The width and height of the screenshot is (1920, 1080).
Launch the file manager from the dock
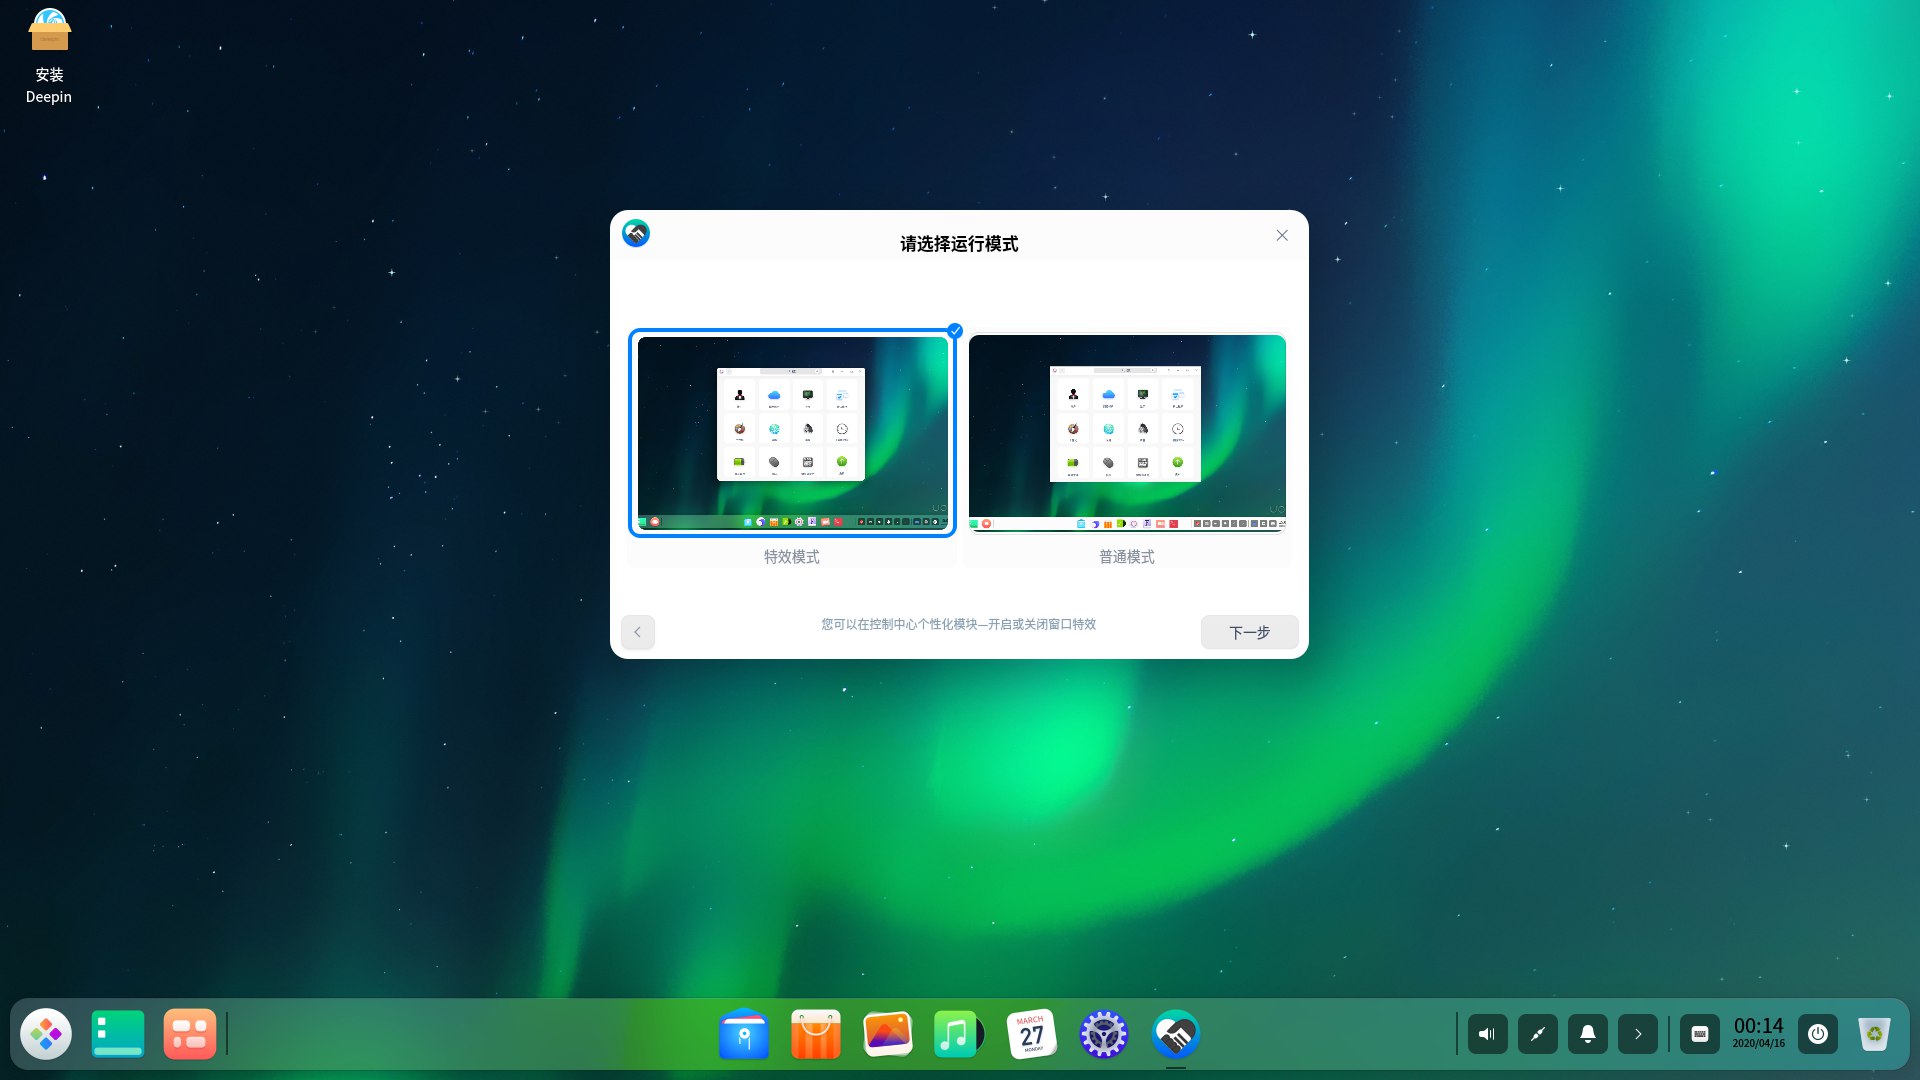pyautogui.click(x=744, y=1034)
